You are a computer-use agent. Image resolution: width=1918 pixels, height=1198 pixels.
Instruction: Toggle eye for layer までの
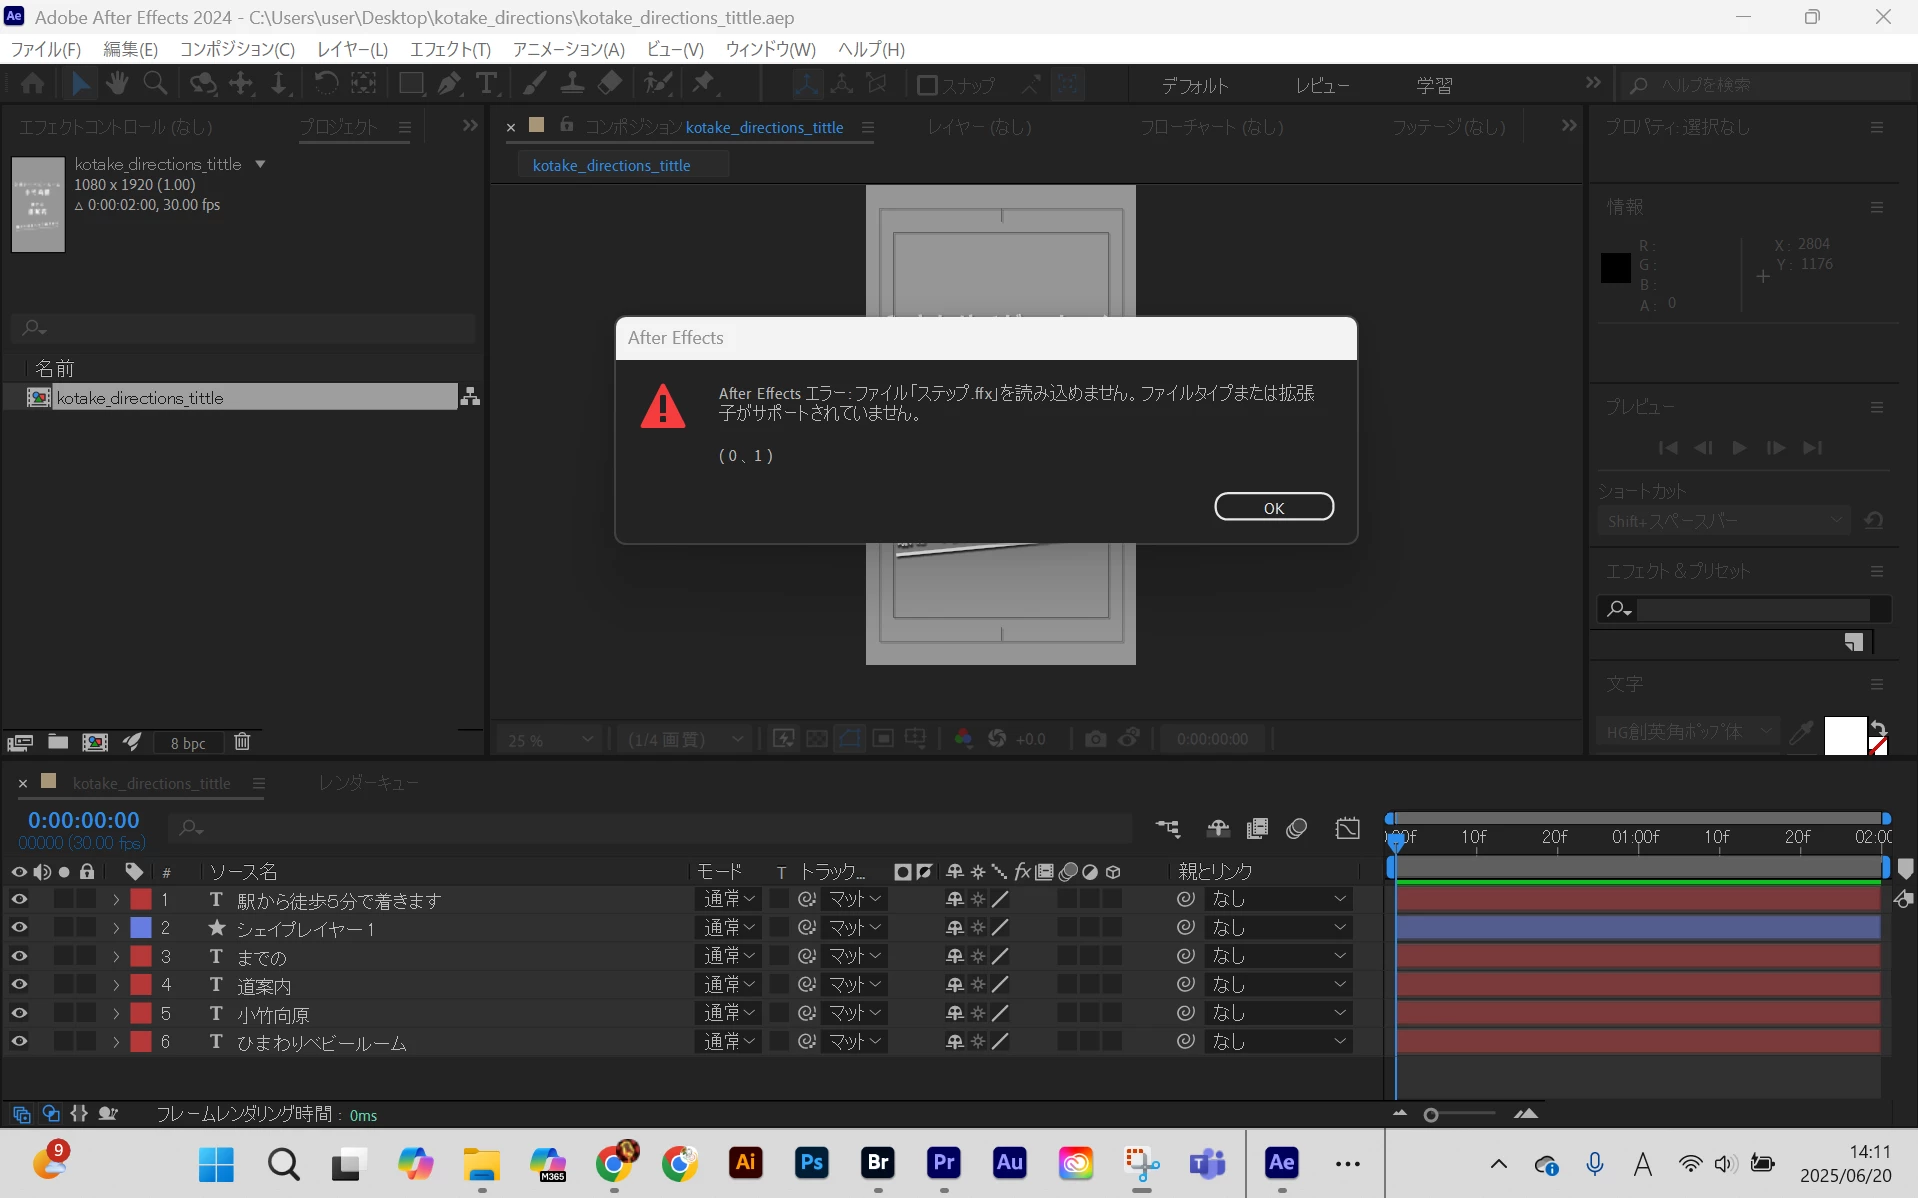[x=19, y=956]
